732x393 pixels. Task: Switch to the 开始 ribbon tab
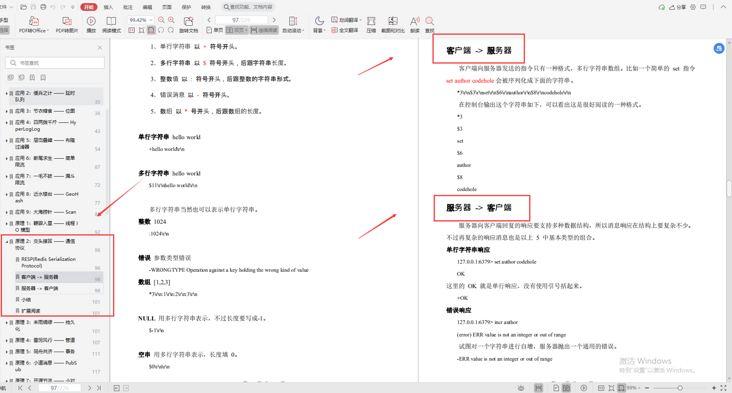(89, 7)
